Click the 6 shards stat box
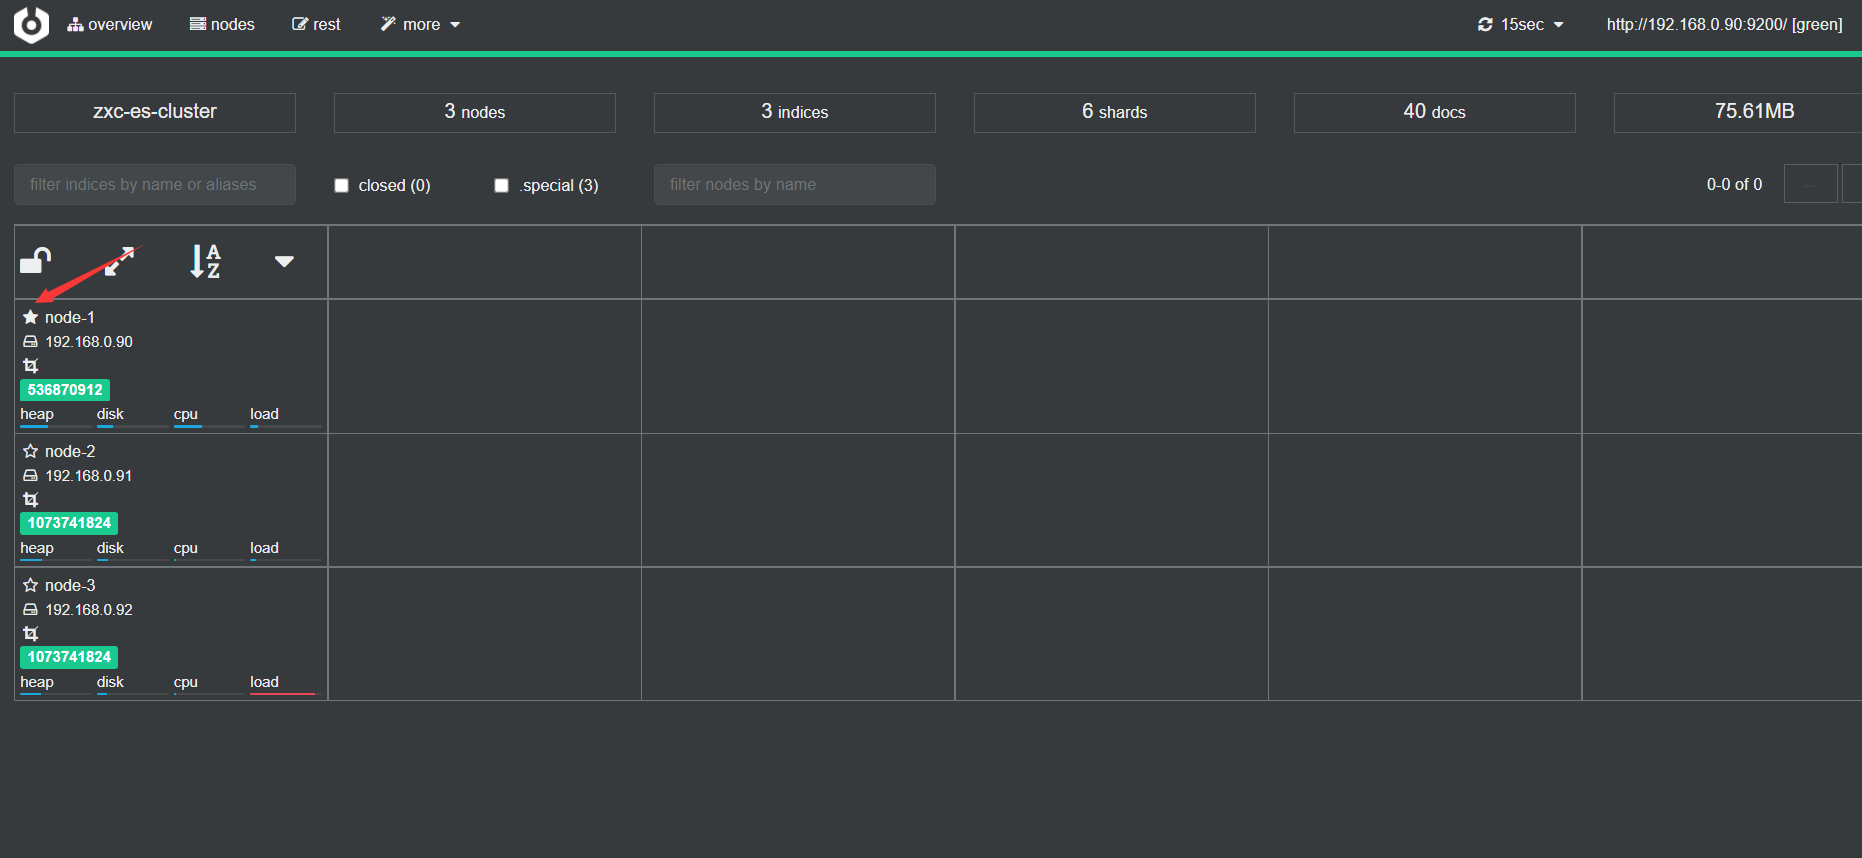 pyautogui.click(x=1115, y=112)
